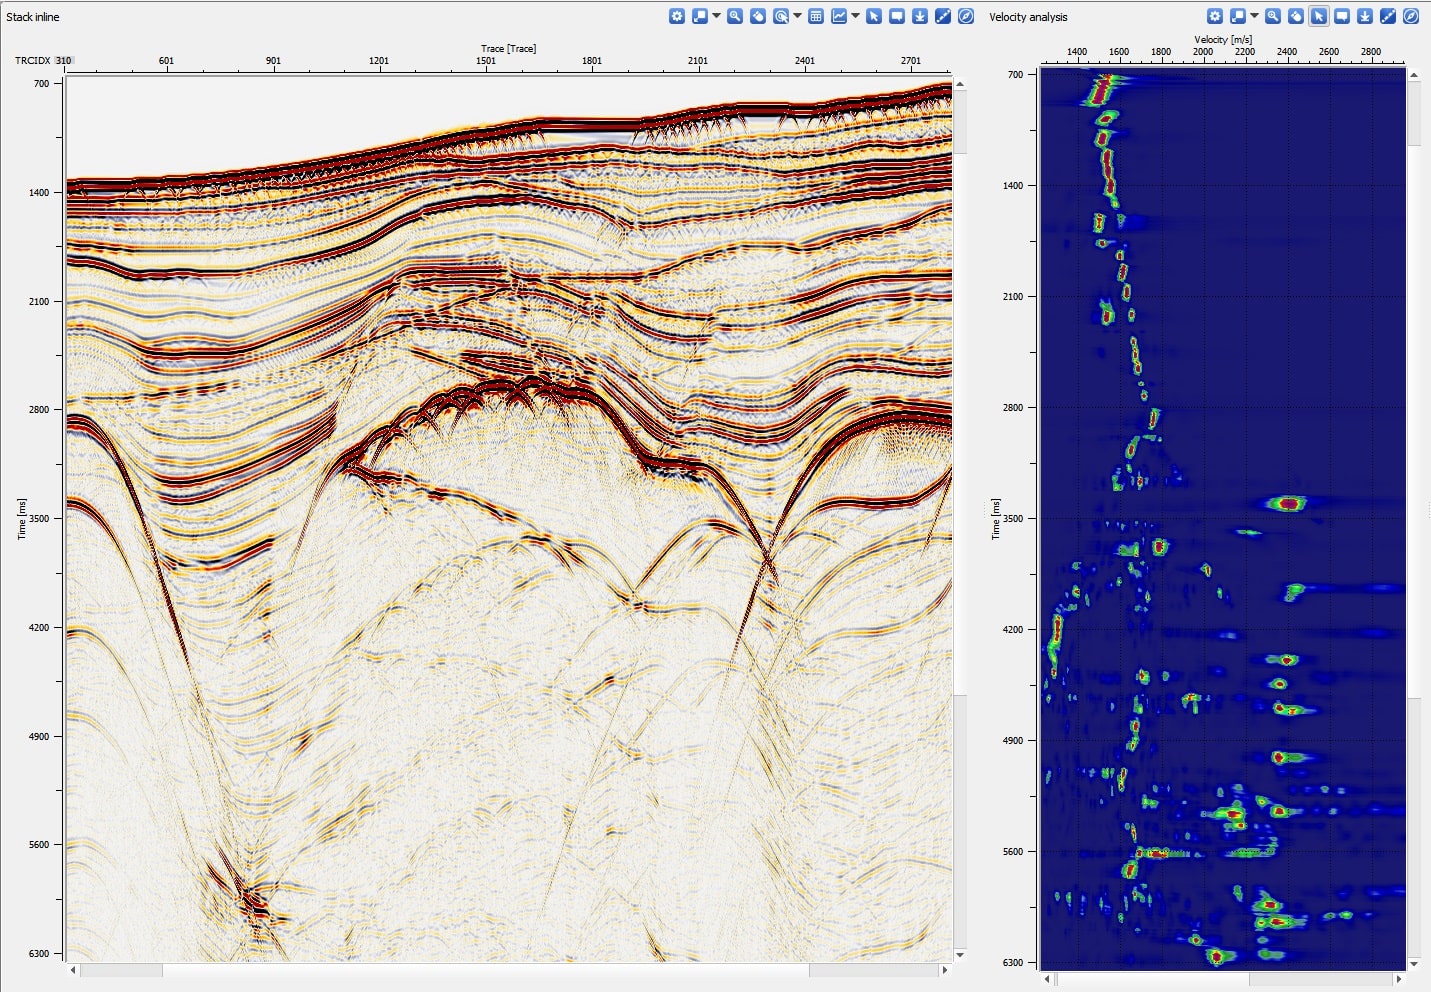Expand resize window dropdown arrow in Stack inline

pos(716,16)
